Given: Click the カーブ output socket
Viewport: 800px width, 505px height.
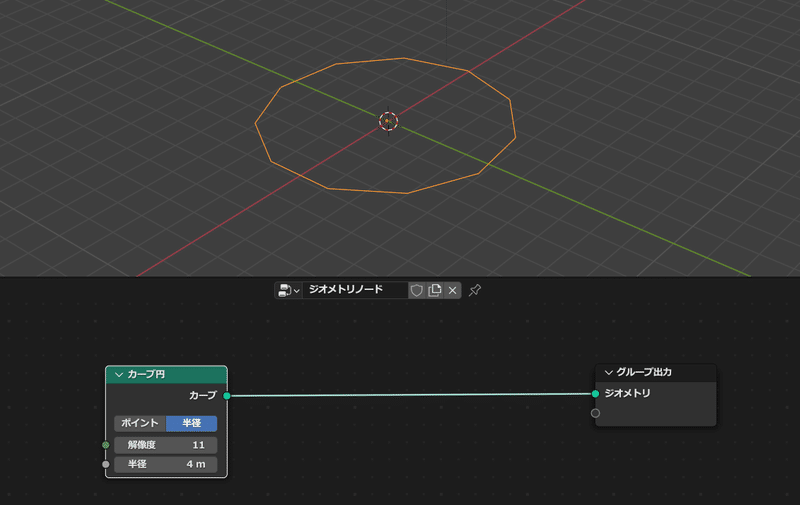Looking at the screenshot, I should [x=227, y=395].
